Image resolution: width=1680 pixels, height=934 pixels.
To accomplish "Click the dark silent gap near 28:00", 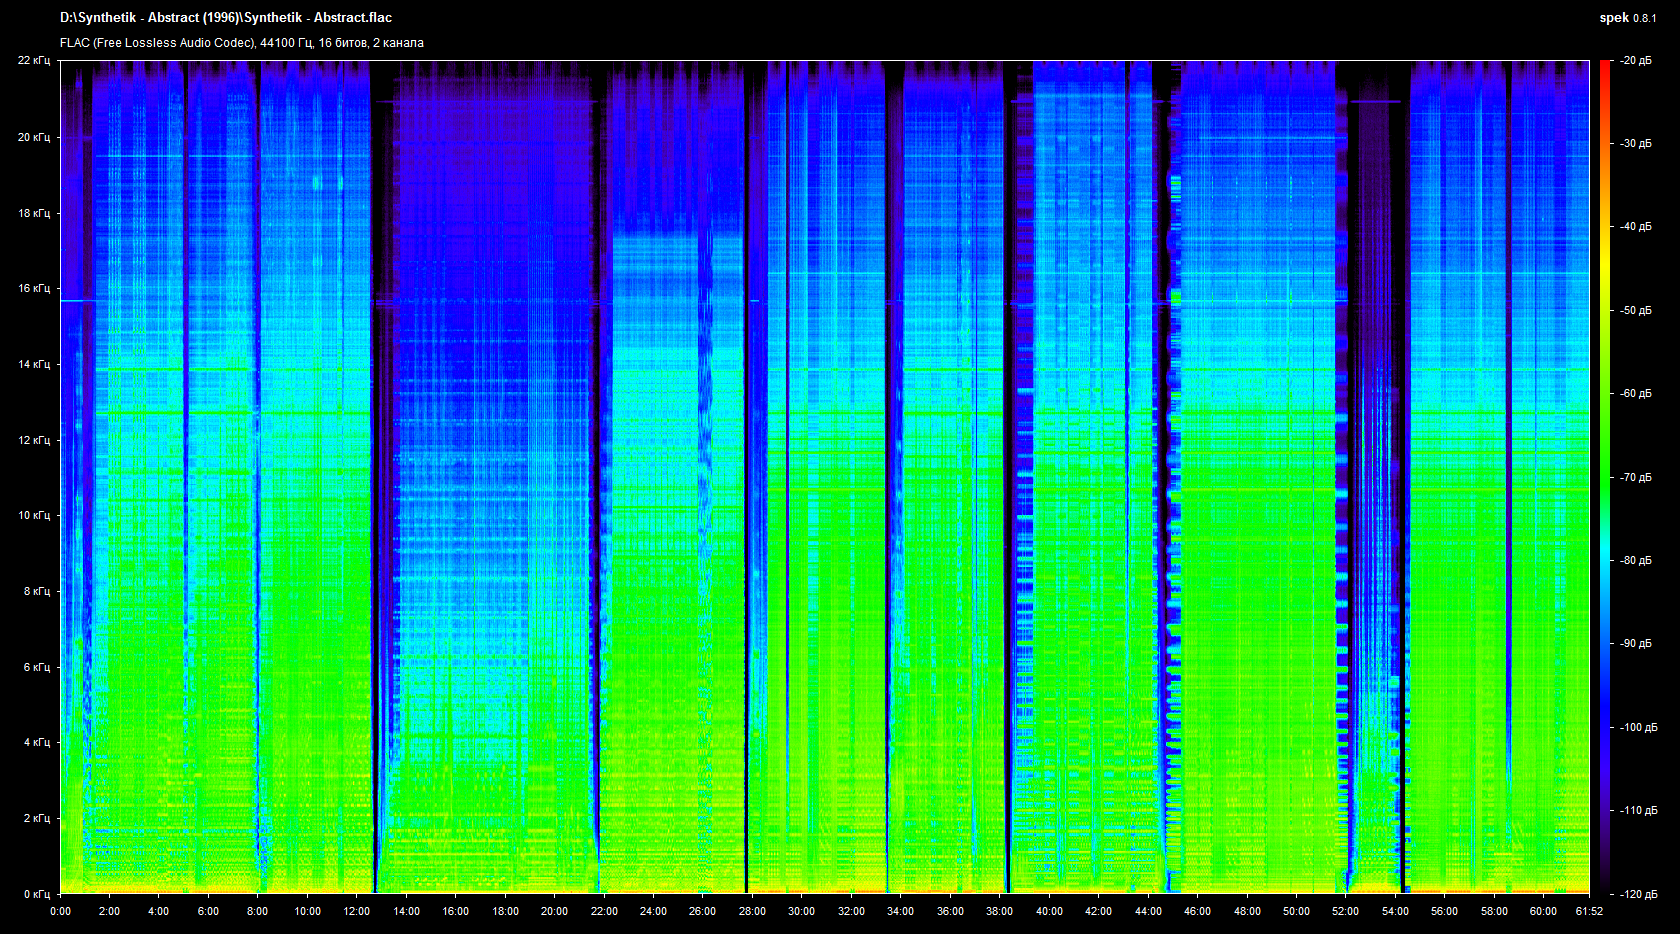I will click(x=745, y=500).
